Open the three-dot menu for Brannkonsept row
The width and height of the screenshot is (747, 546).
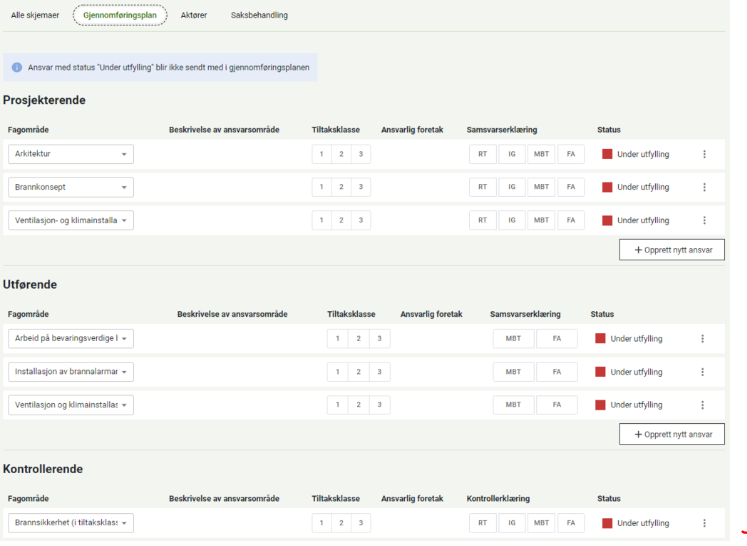[x=704, y=187]
